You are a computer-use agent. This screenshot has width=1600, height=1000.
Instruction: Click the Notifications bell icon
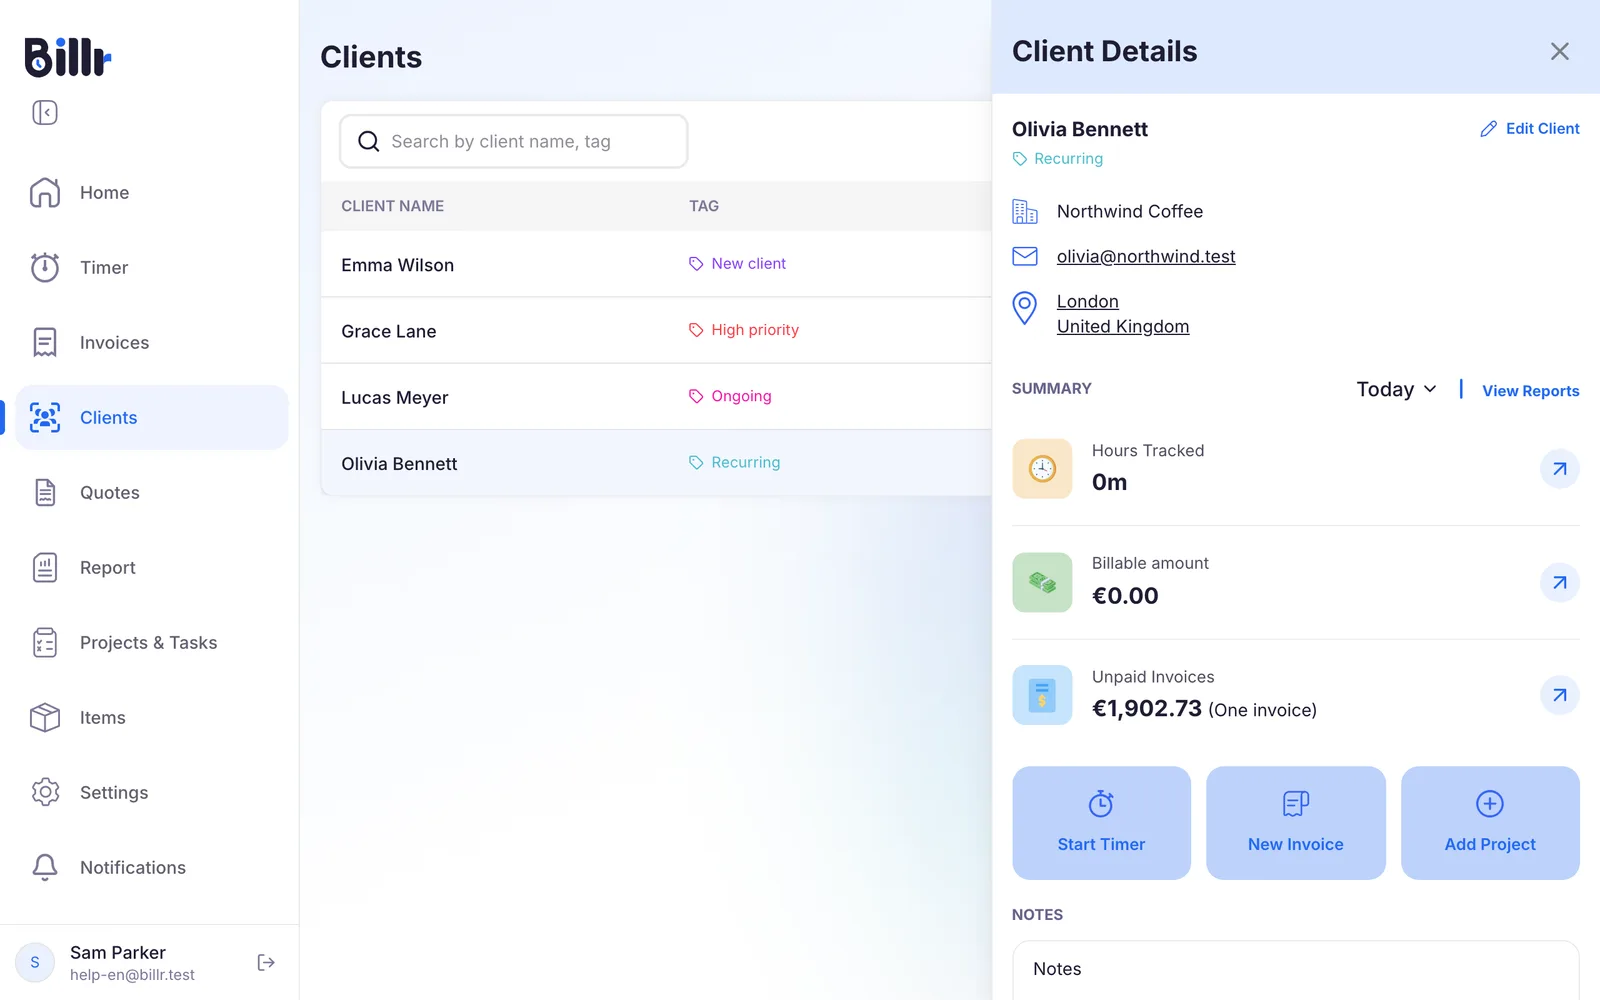point(45,867)
